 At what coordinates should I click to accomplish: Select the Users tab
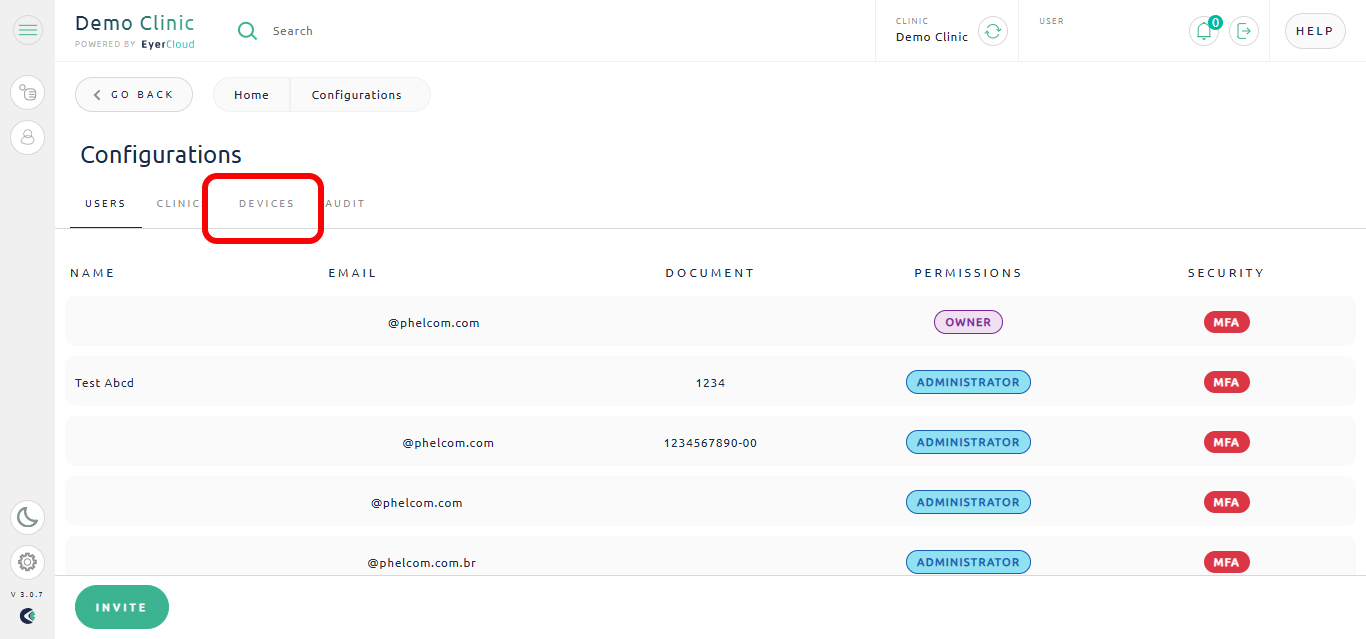coord(105,204)
